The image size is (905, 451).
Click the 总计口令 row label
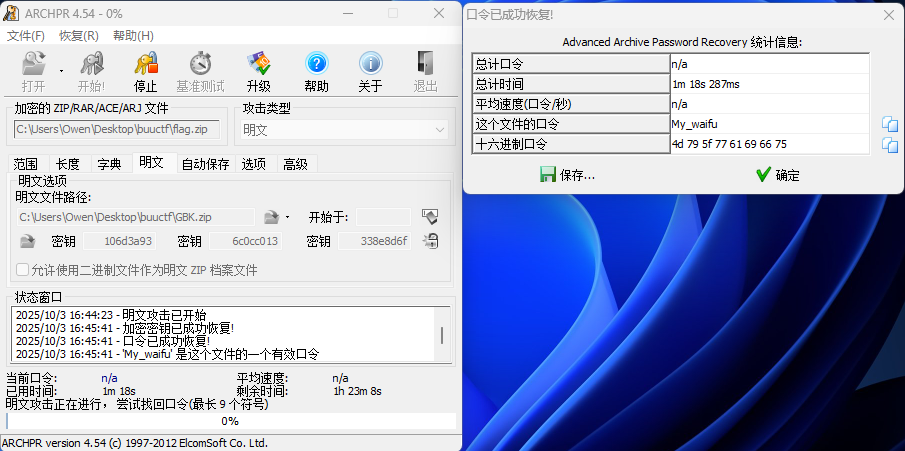571,64
